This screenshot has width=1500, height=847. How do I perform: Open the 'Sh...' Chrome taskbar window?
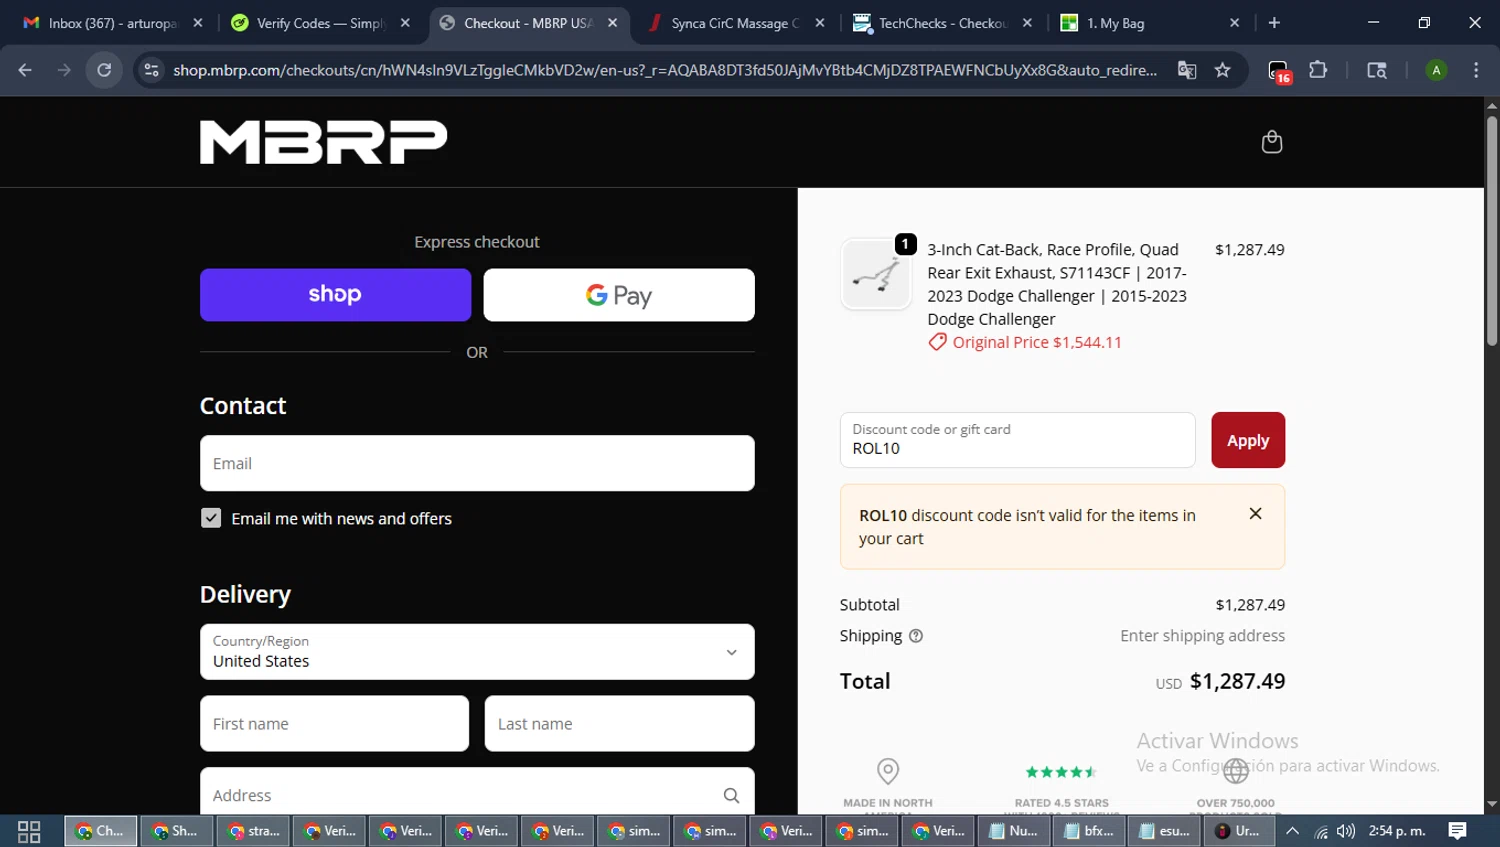177,831
